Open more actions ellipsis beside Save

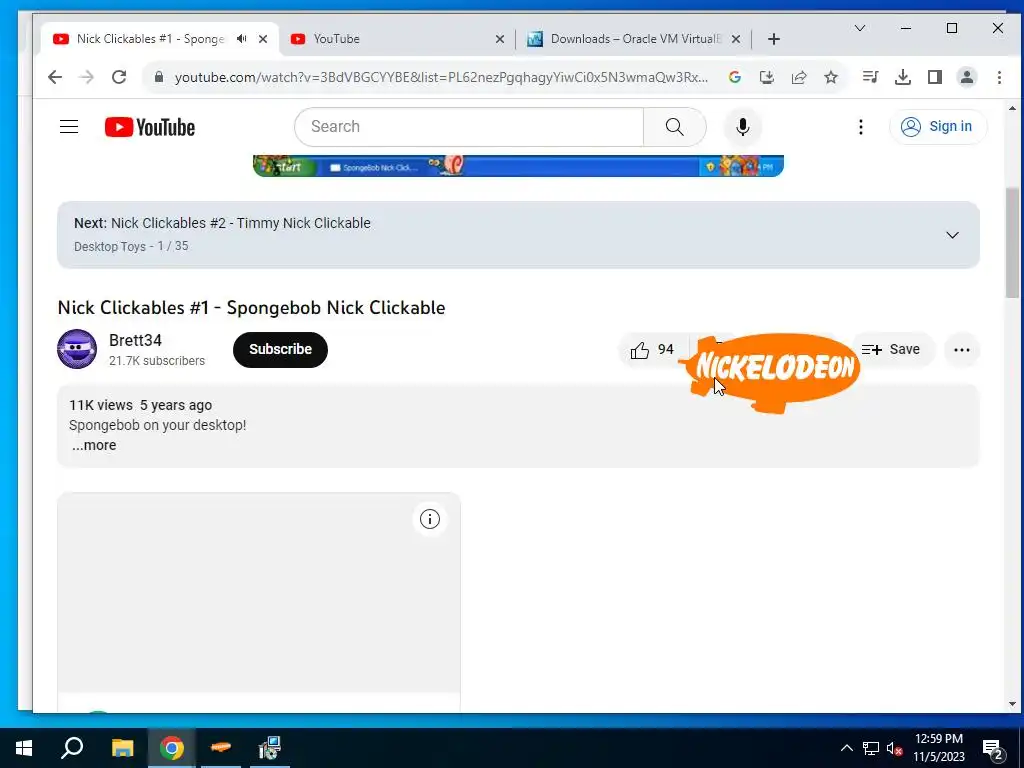[x=961, y=350]
